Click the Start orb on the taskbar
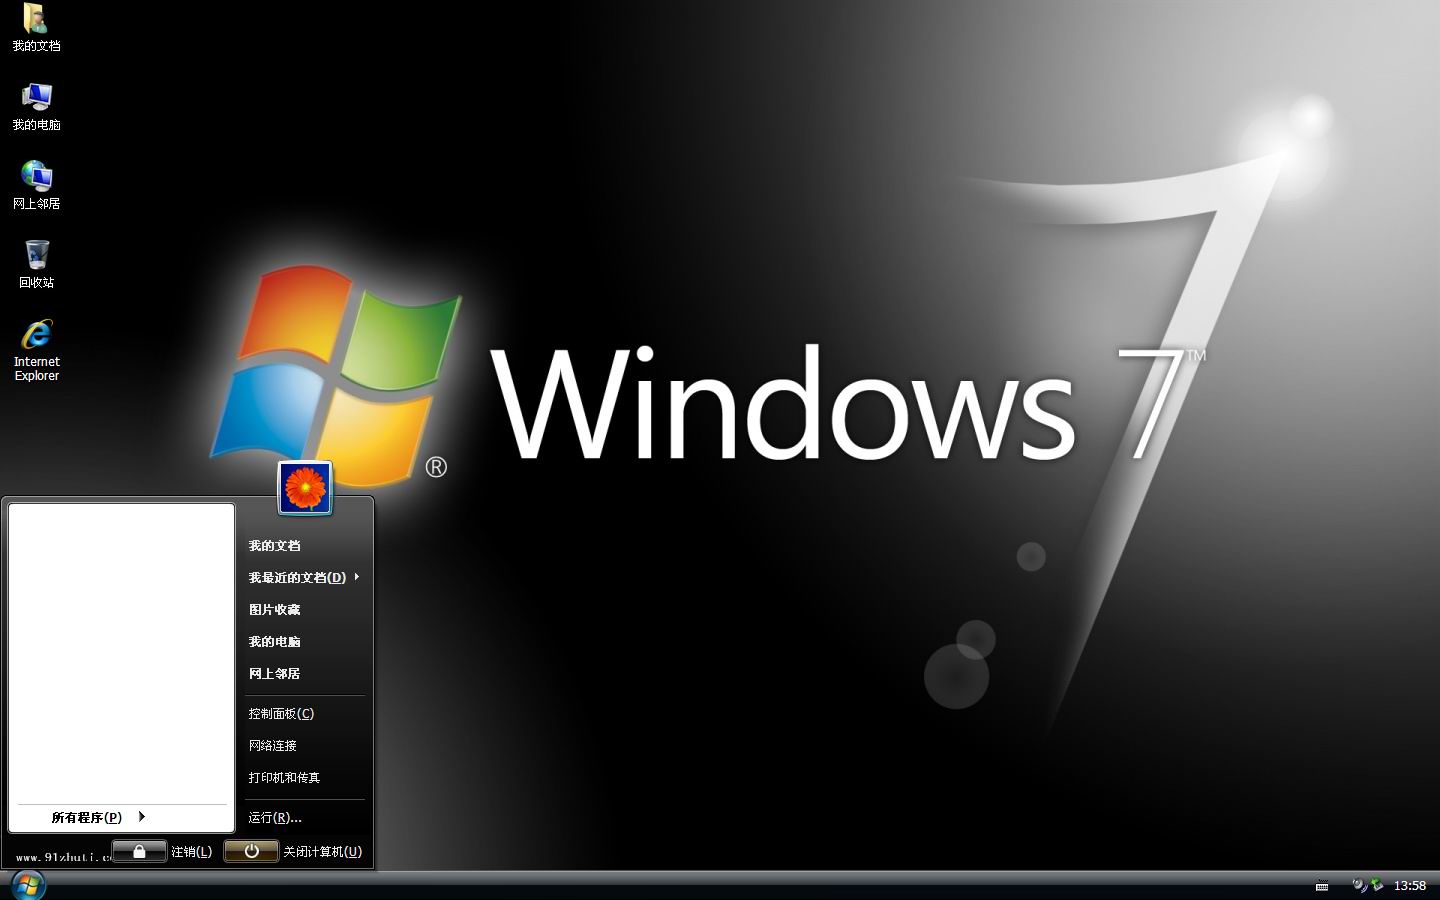The image size is (1440, 900). click(27, 885)
